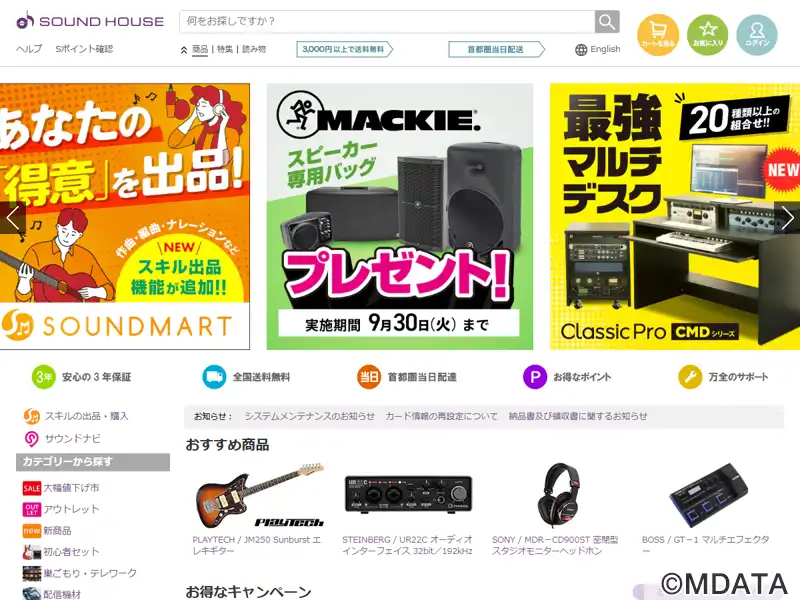Focus the product search field
This screenshot has width=800, height=600.
[x=387, y=21]
